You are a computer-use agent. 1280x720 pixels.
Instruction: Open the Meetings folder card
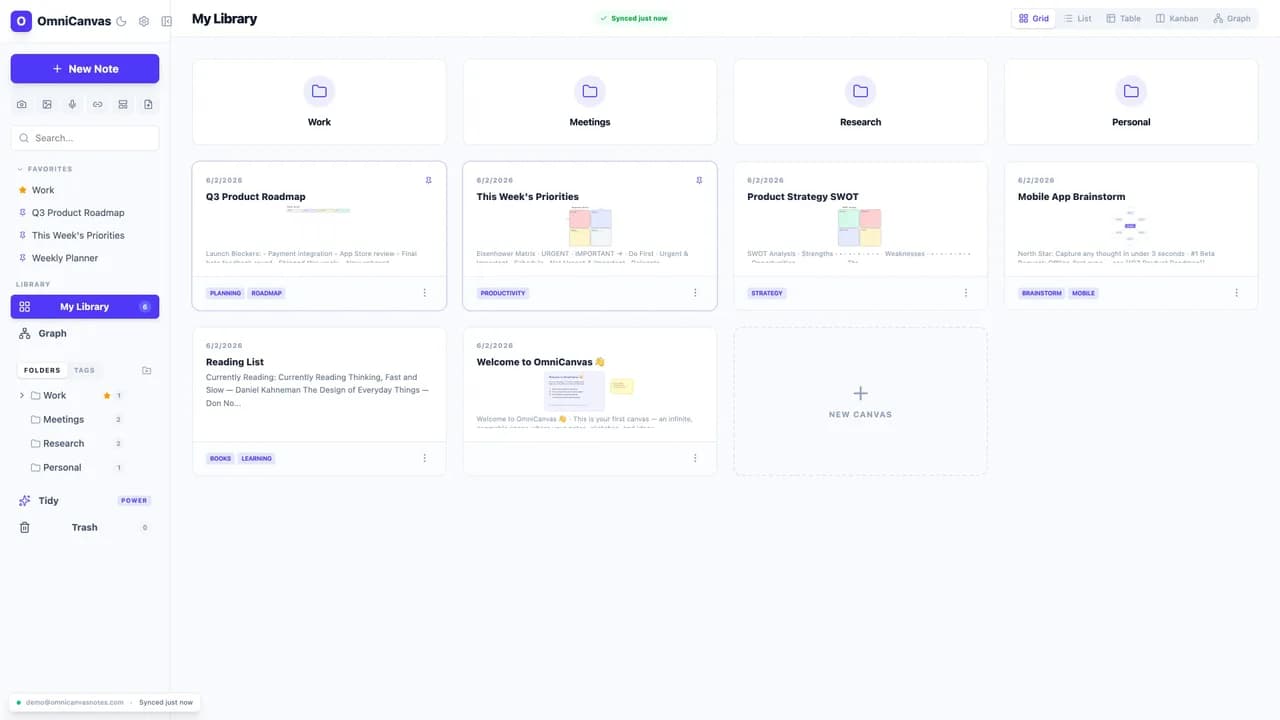590,102
